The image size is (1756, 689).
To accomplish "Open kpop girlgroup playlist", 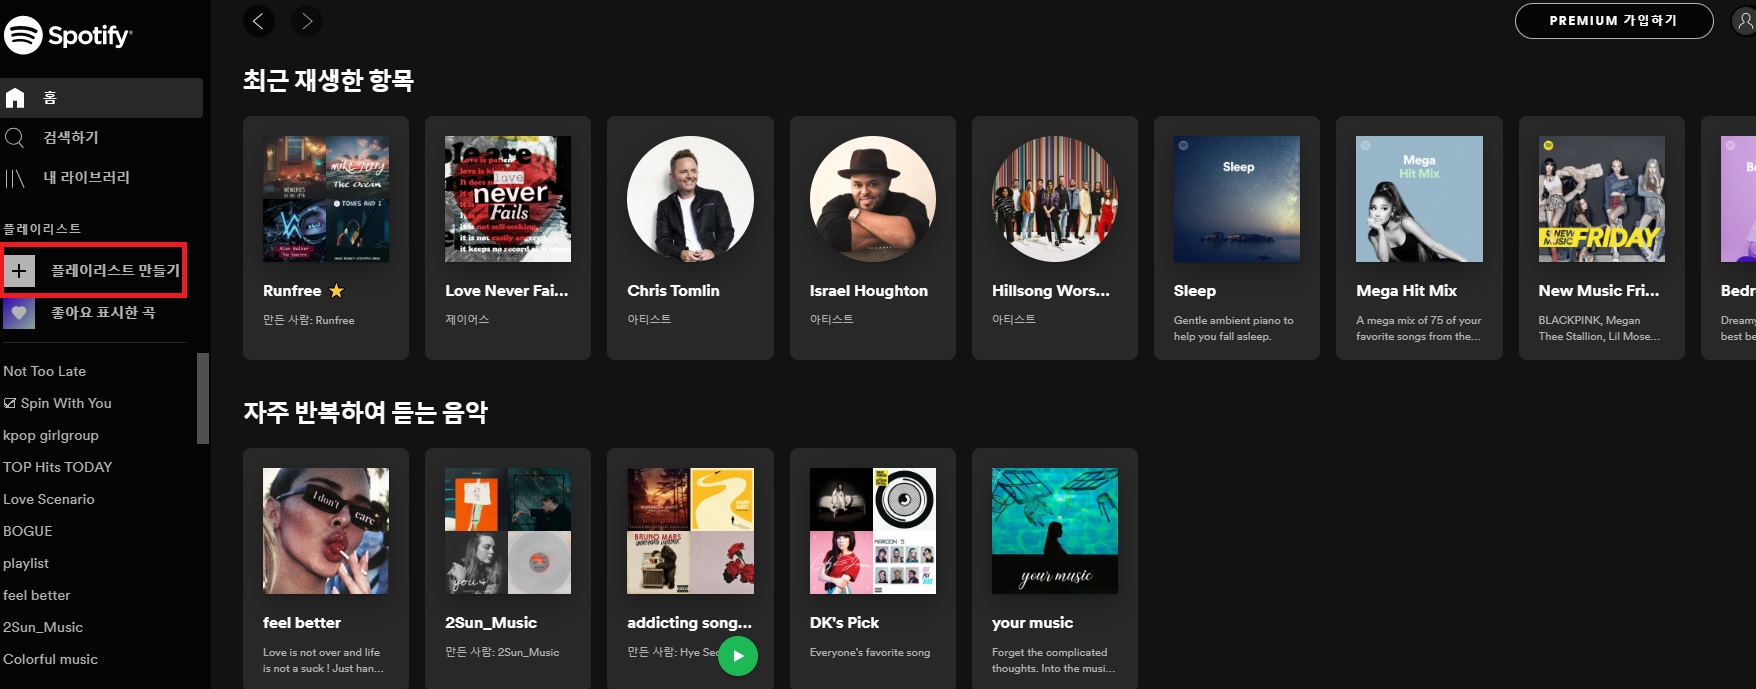I will coord(51,435).
